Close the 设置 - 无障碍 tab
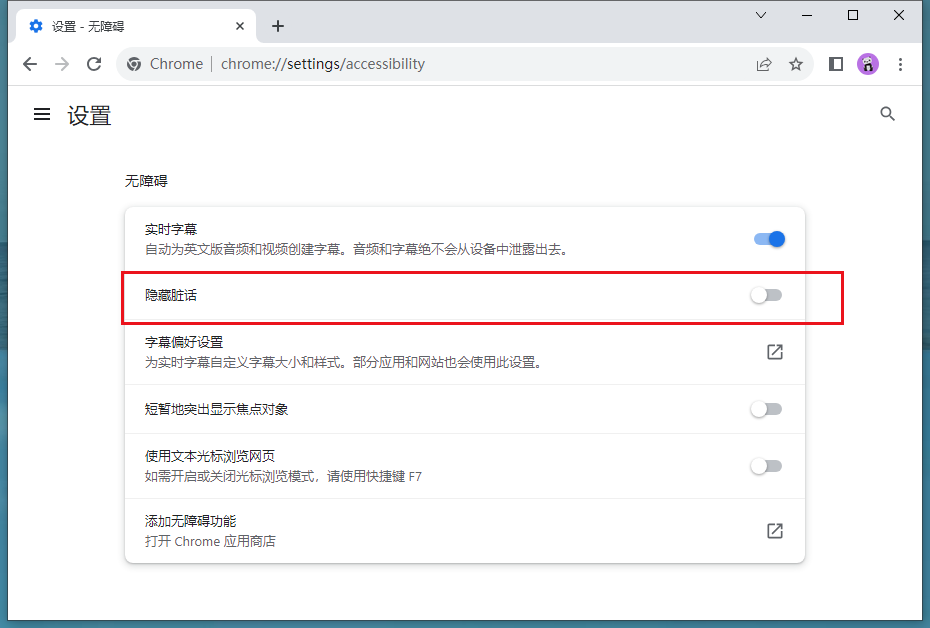The image size is (930, 628). click(240, 26)
